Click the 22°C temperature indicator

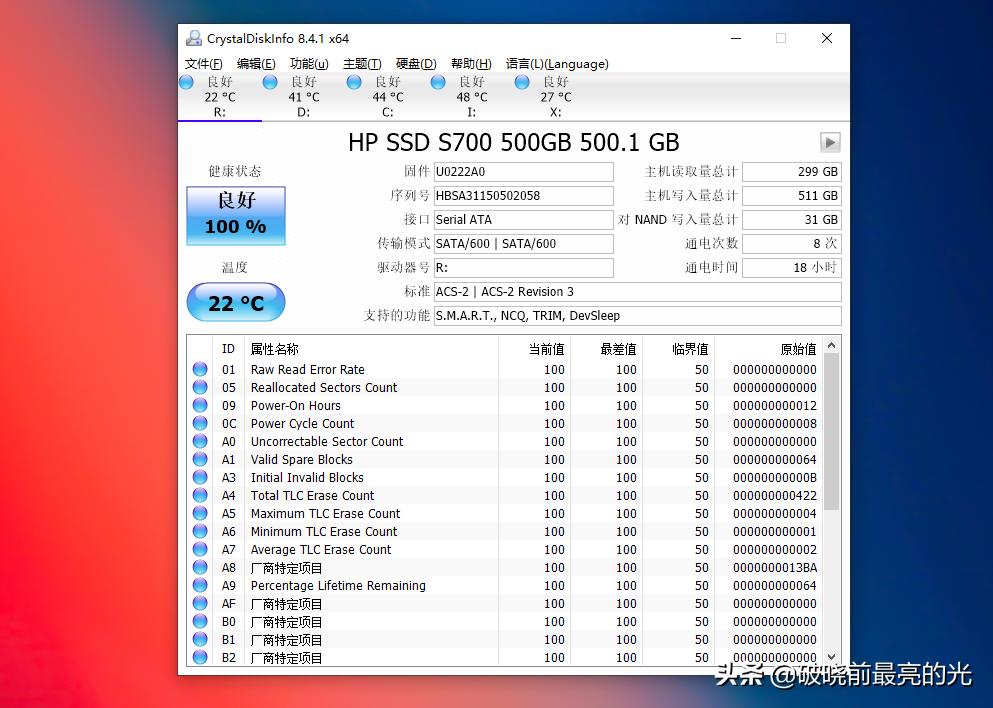(235, 302)
